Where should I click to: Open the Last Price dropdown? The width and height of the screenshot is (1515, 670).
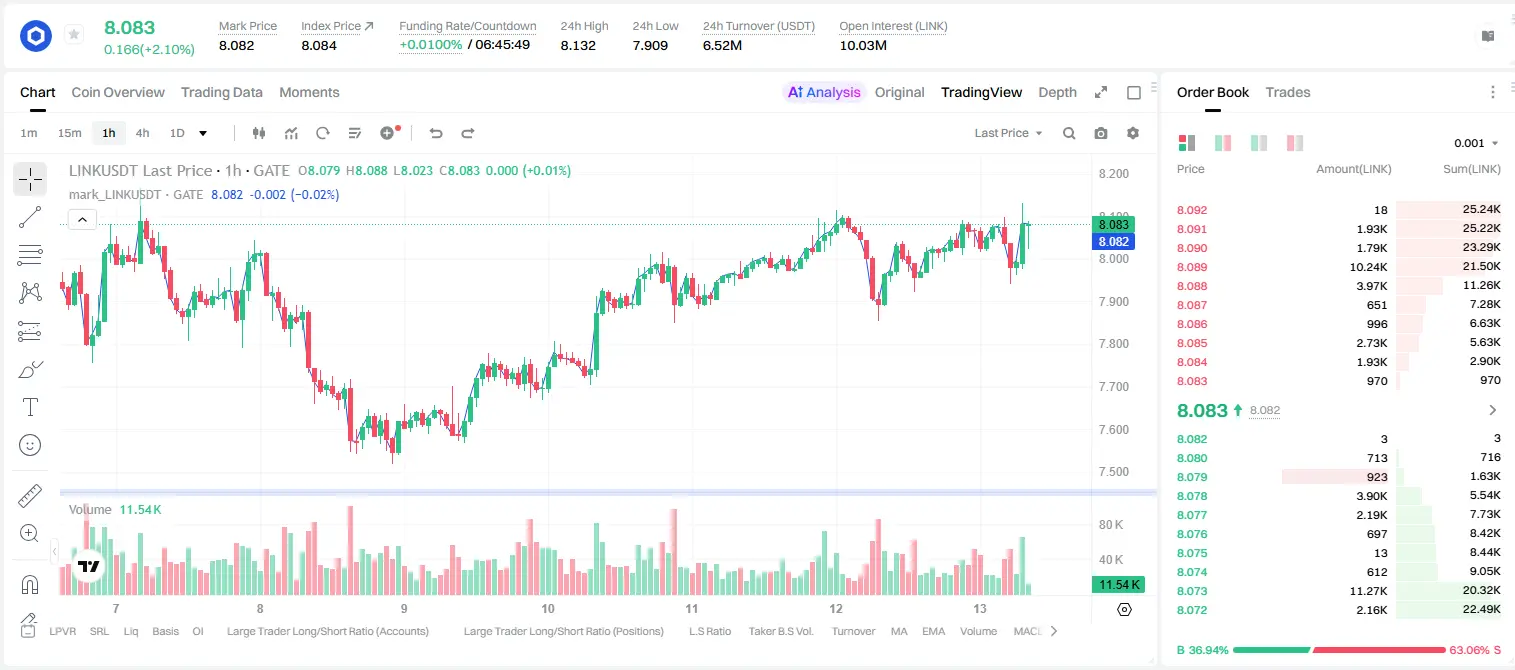click(1008, 133)
